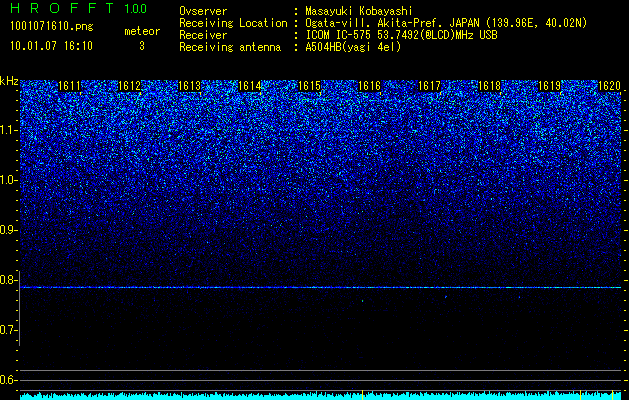Image resolution: width=629 pixels, height=400 pixels.
Task: Click the 1611 time marker
Action: 69,86
